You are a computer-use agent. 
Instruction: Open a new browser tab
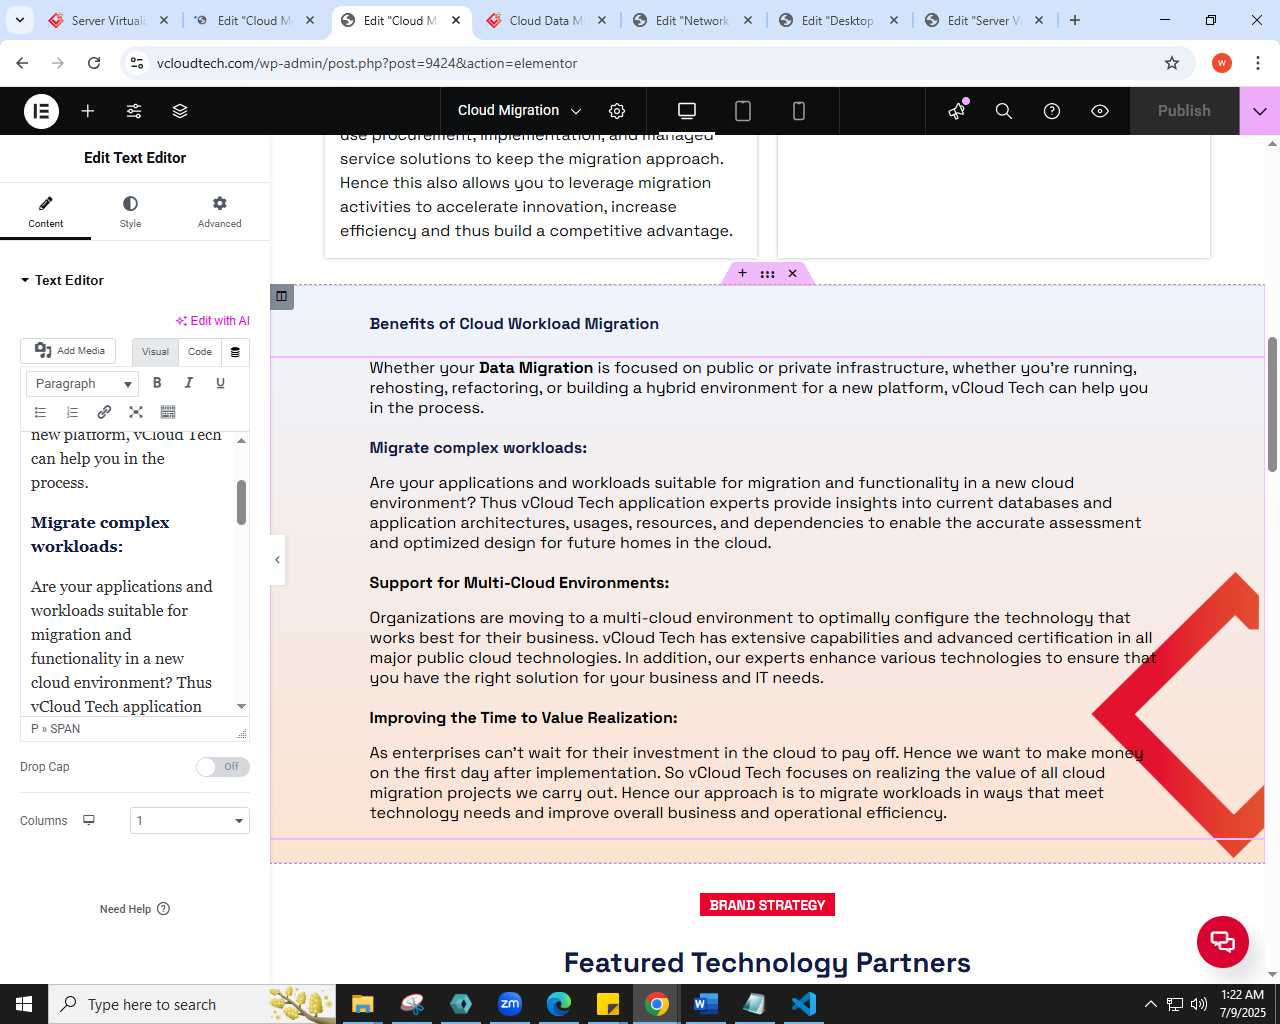[1075, 20]
